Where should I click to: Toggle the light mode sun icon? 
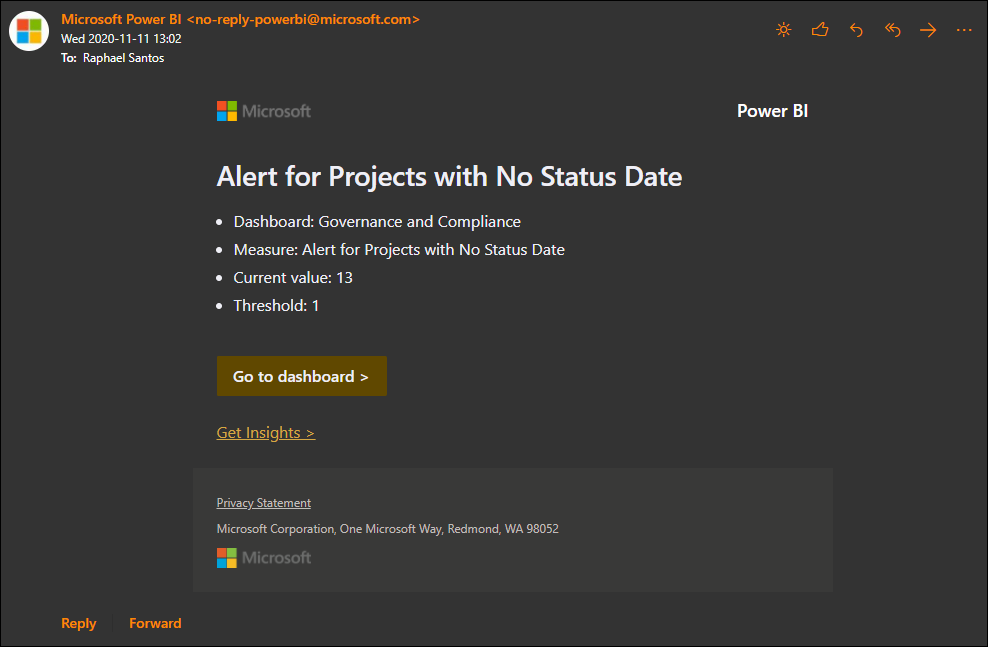click(783, 30)
